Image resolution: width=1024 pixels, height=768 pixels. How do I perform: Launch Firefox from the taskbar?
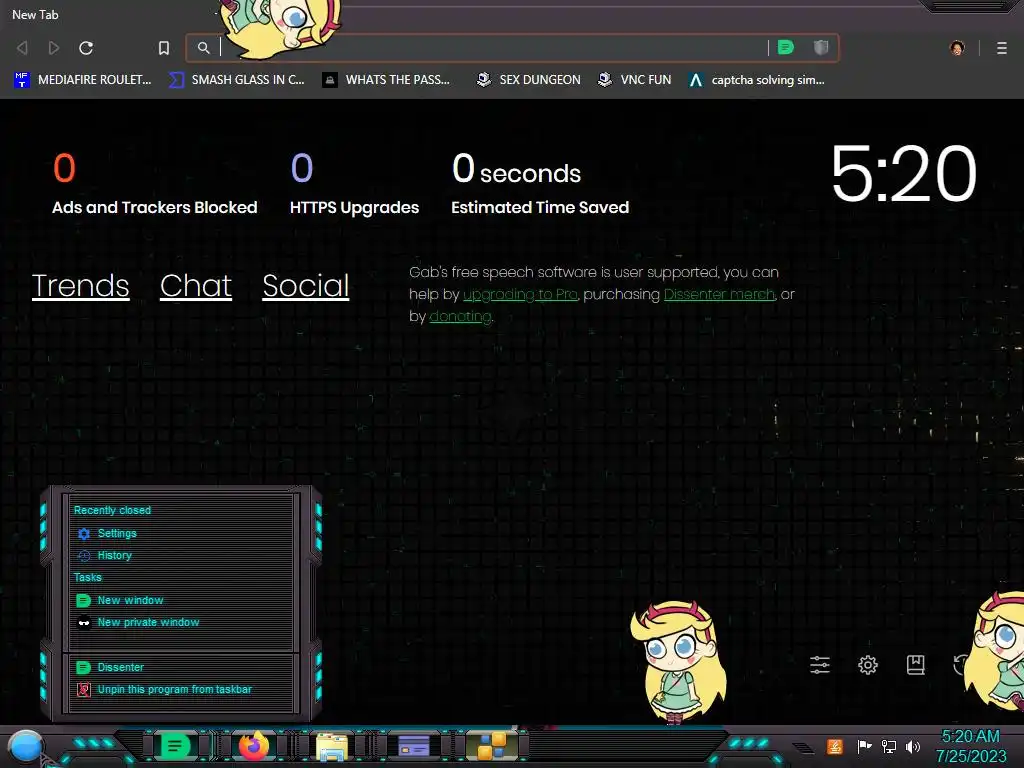pos(253,746)
